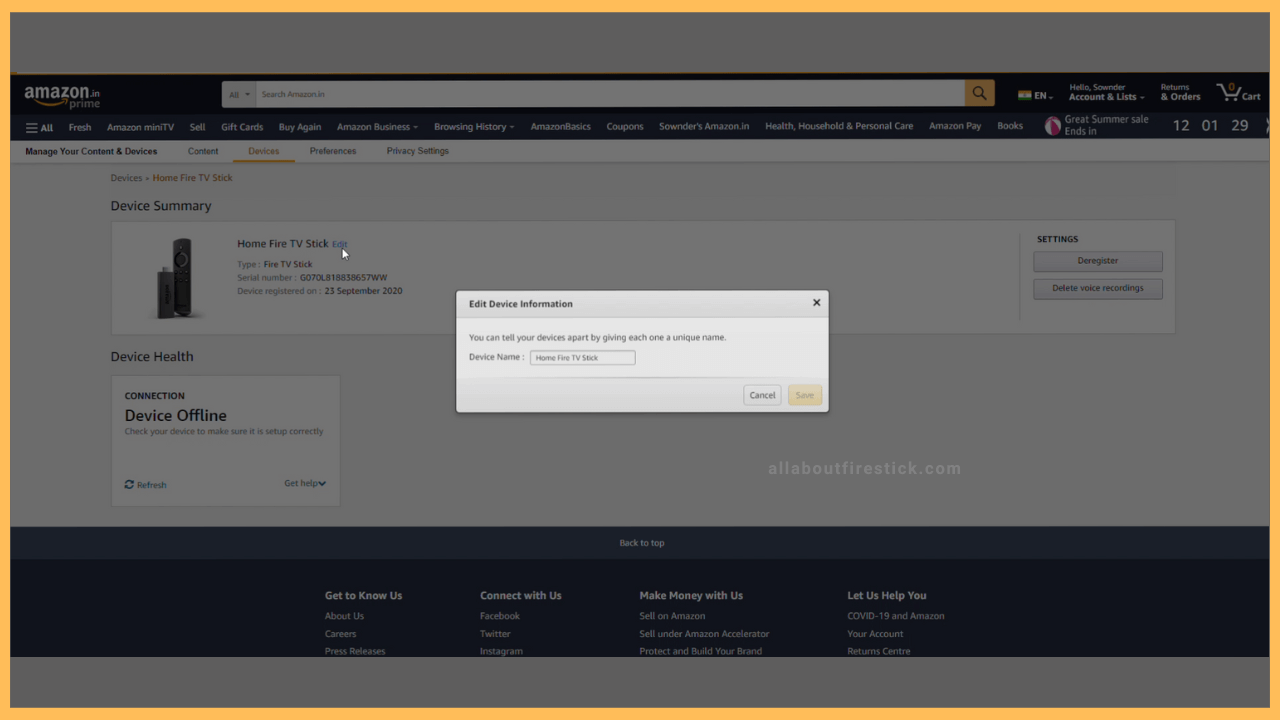The width and height of the screenshot is (1280, 720).
Task: Click the Cancel button in dialog
Action: pyautogui.click(x=762, y=395)
